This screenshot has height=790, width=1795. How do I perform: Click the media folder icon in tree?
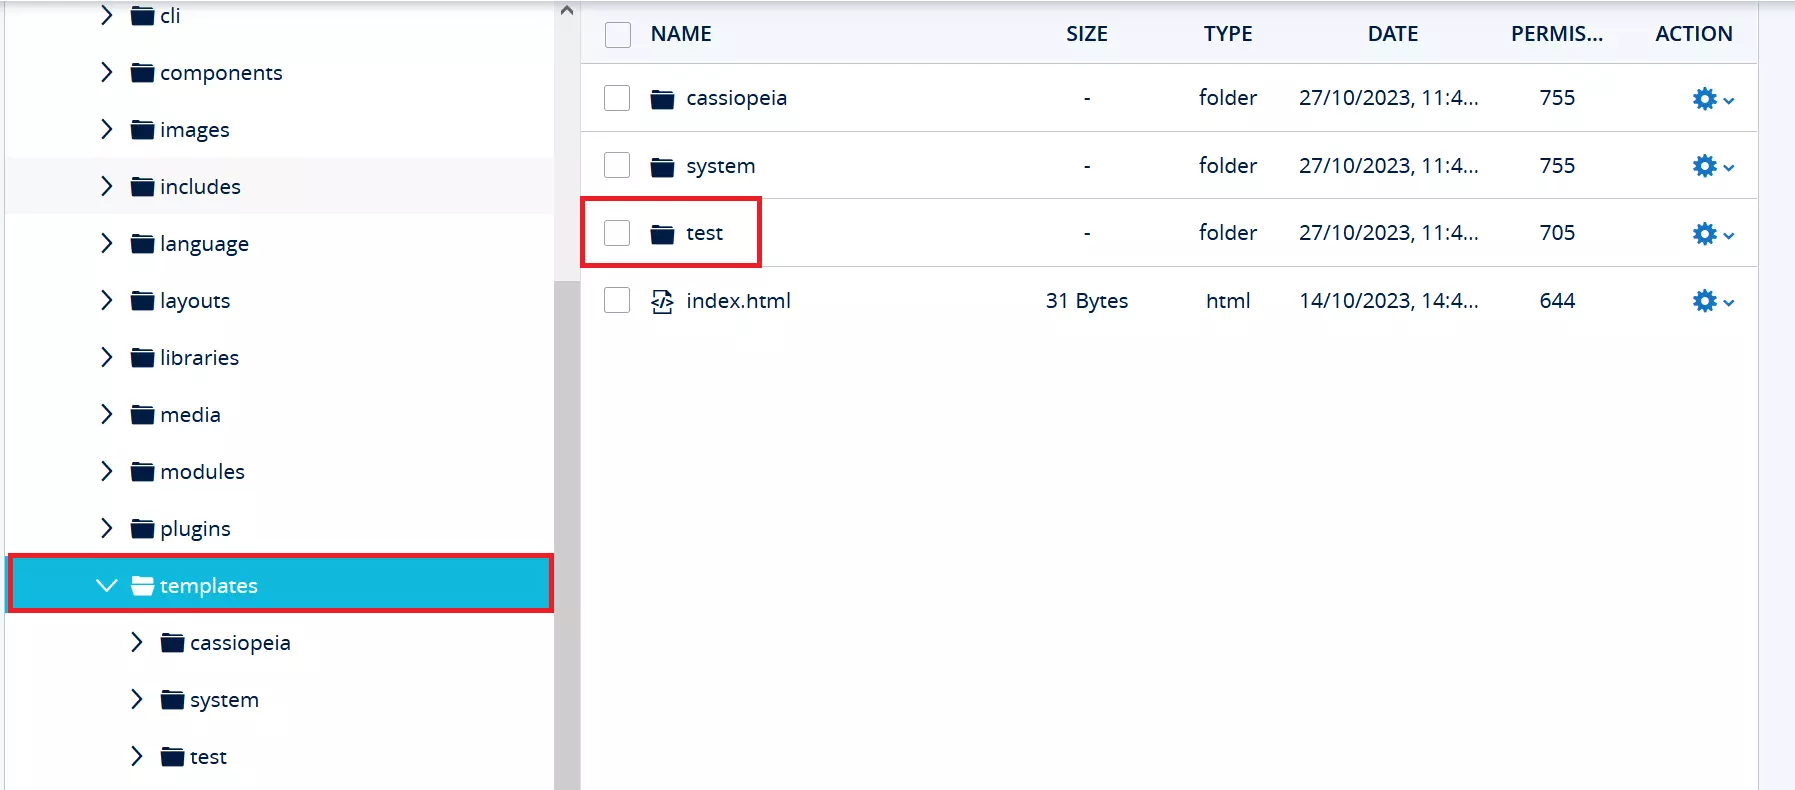[x=143, y=415]
